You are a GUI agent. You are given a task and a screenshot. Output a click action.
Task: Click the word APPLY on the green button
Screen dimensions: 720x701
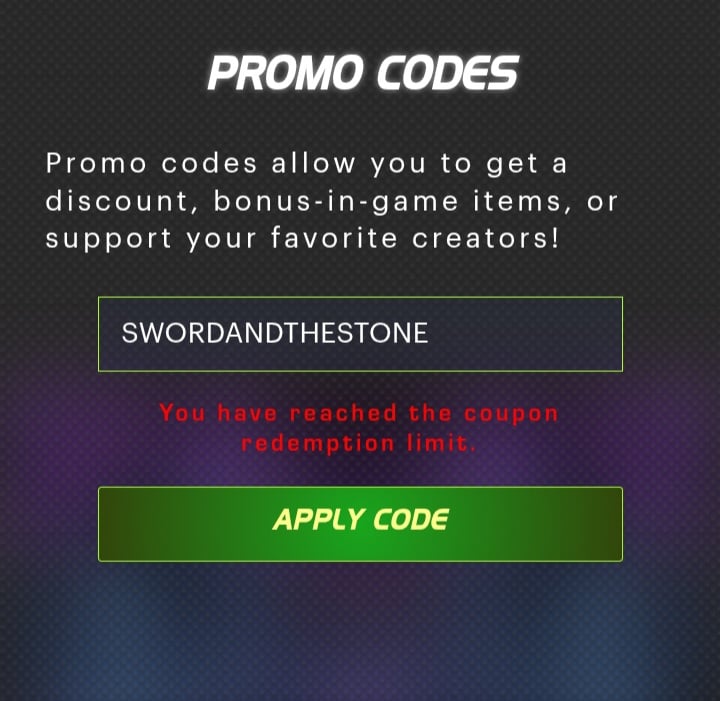pos(318,520)
